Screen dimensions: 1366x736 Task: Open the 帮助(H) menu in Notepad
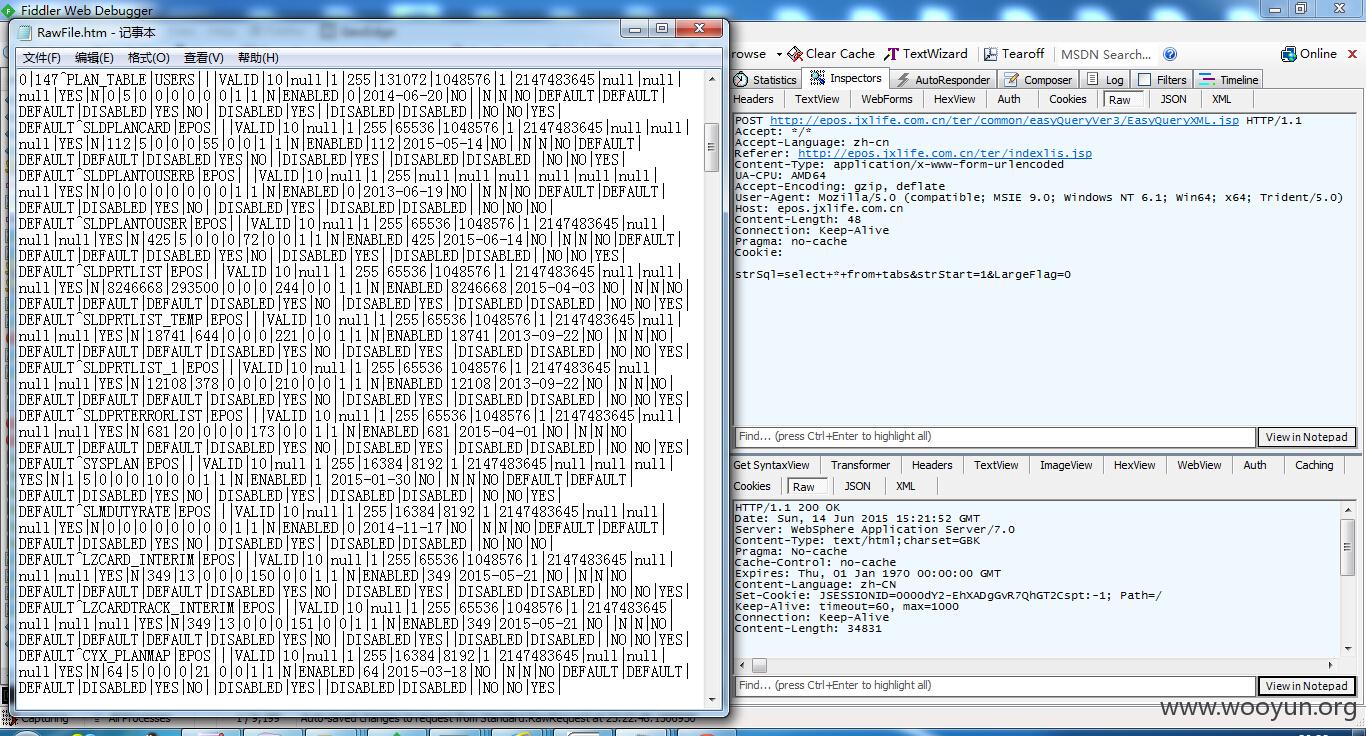(258, 58)
